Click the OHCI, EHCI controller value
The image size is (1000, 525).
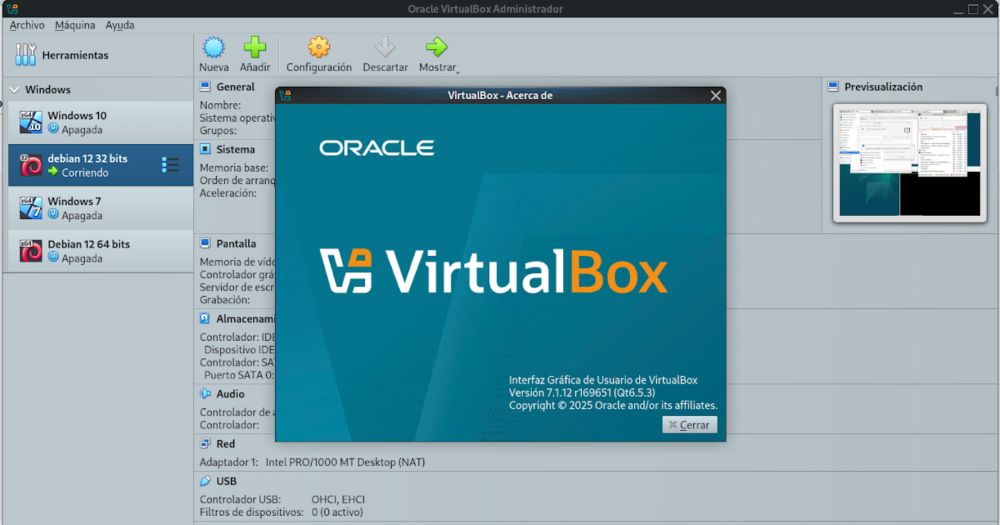click(338, 499)
